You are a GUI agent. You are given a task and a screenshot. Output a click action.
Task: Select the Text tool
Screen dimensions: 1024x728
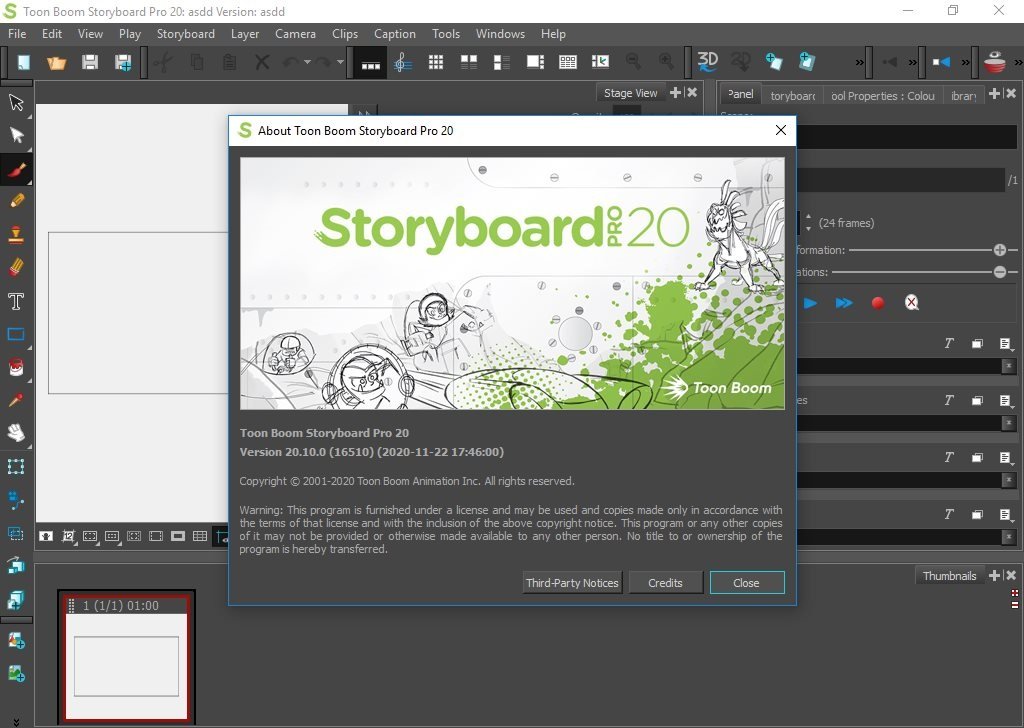pos(16,301)
